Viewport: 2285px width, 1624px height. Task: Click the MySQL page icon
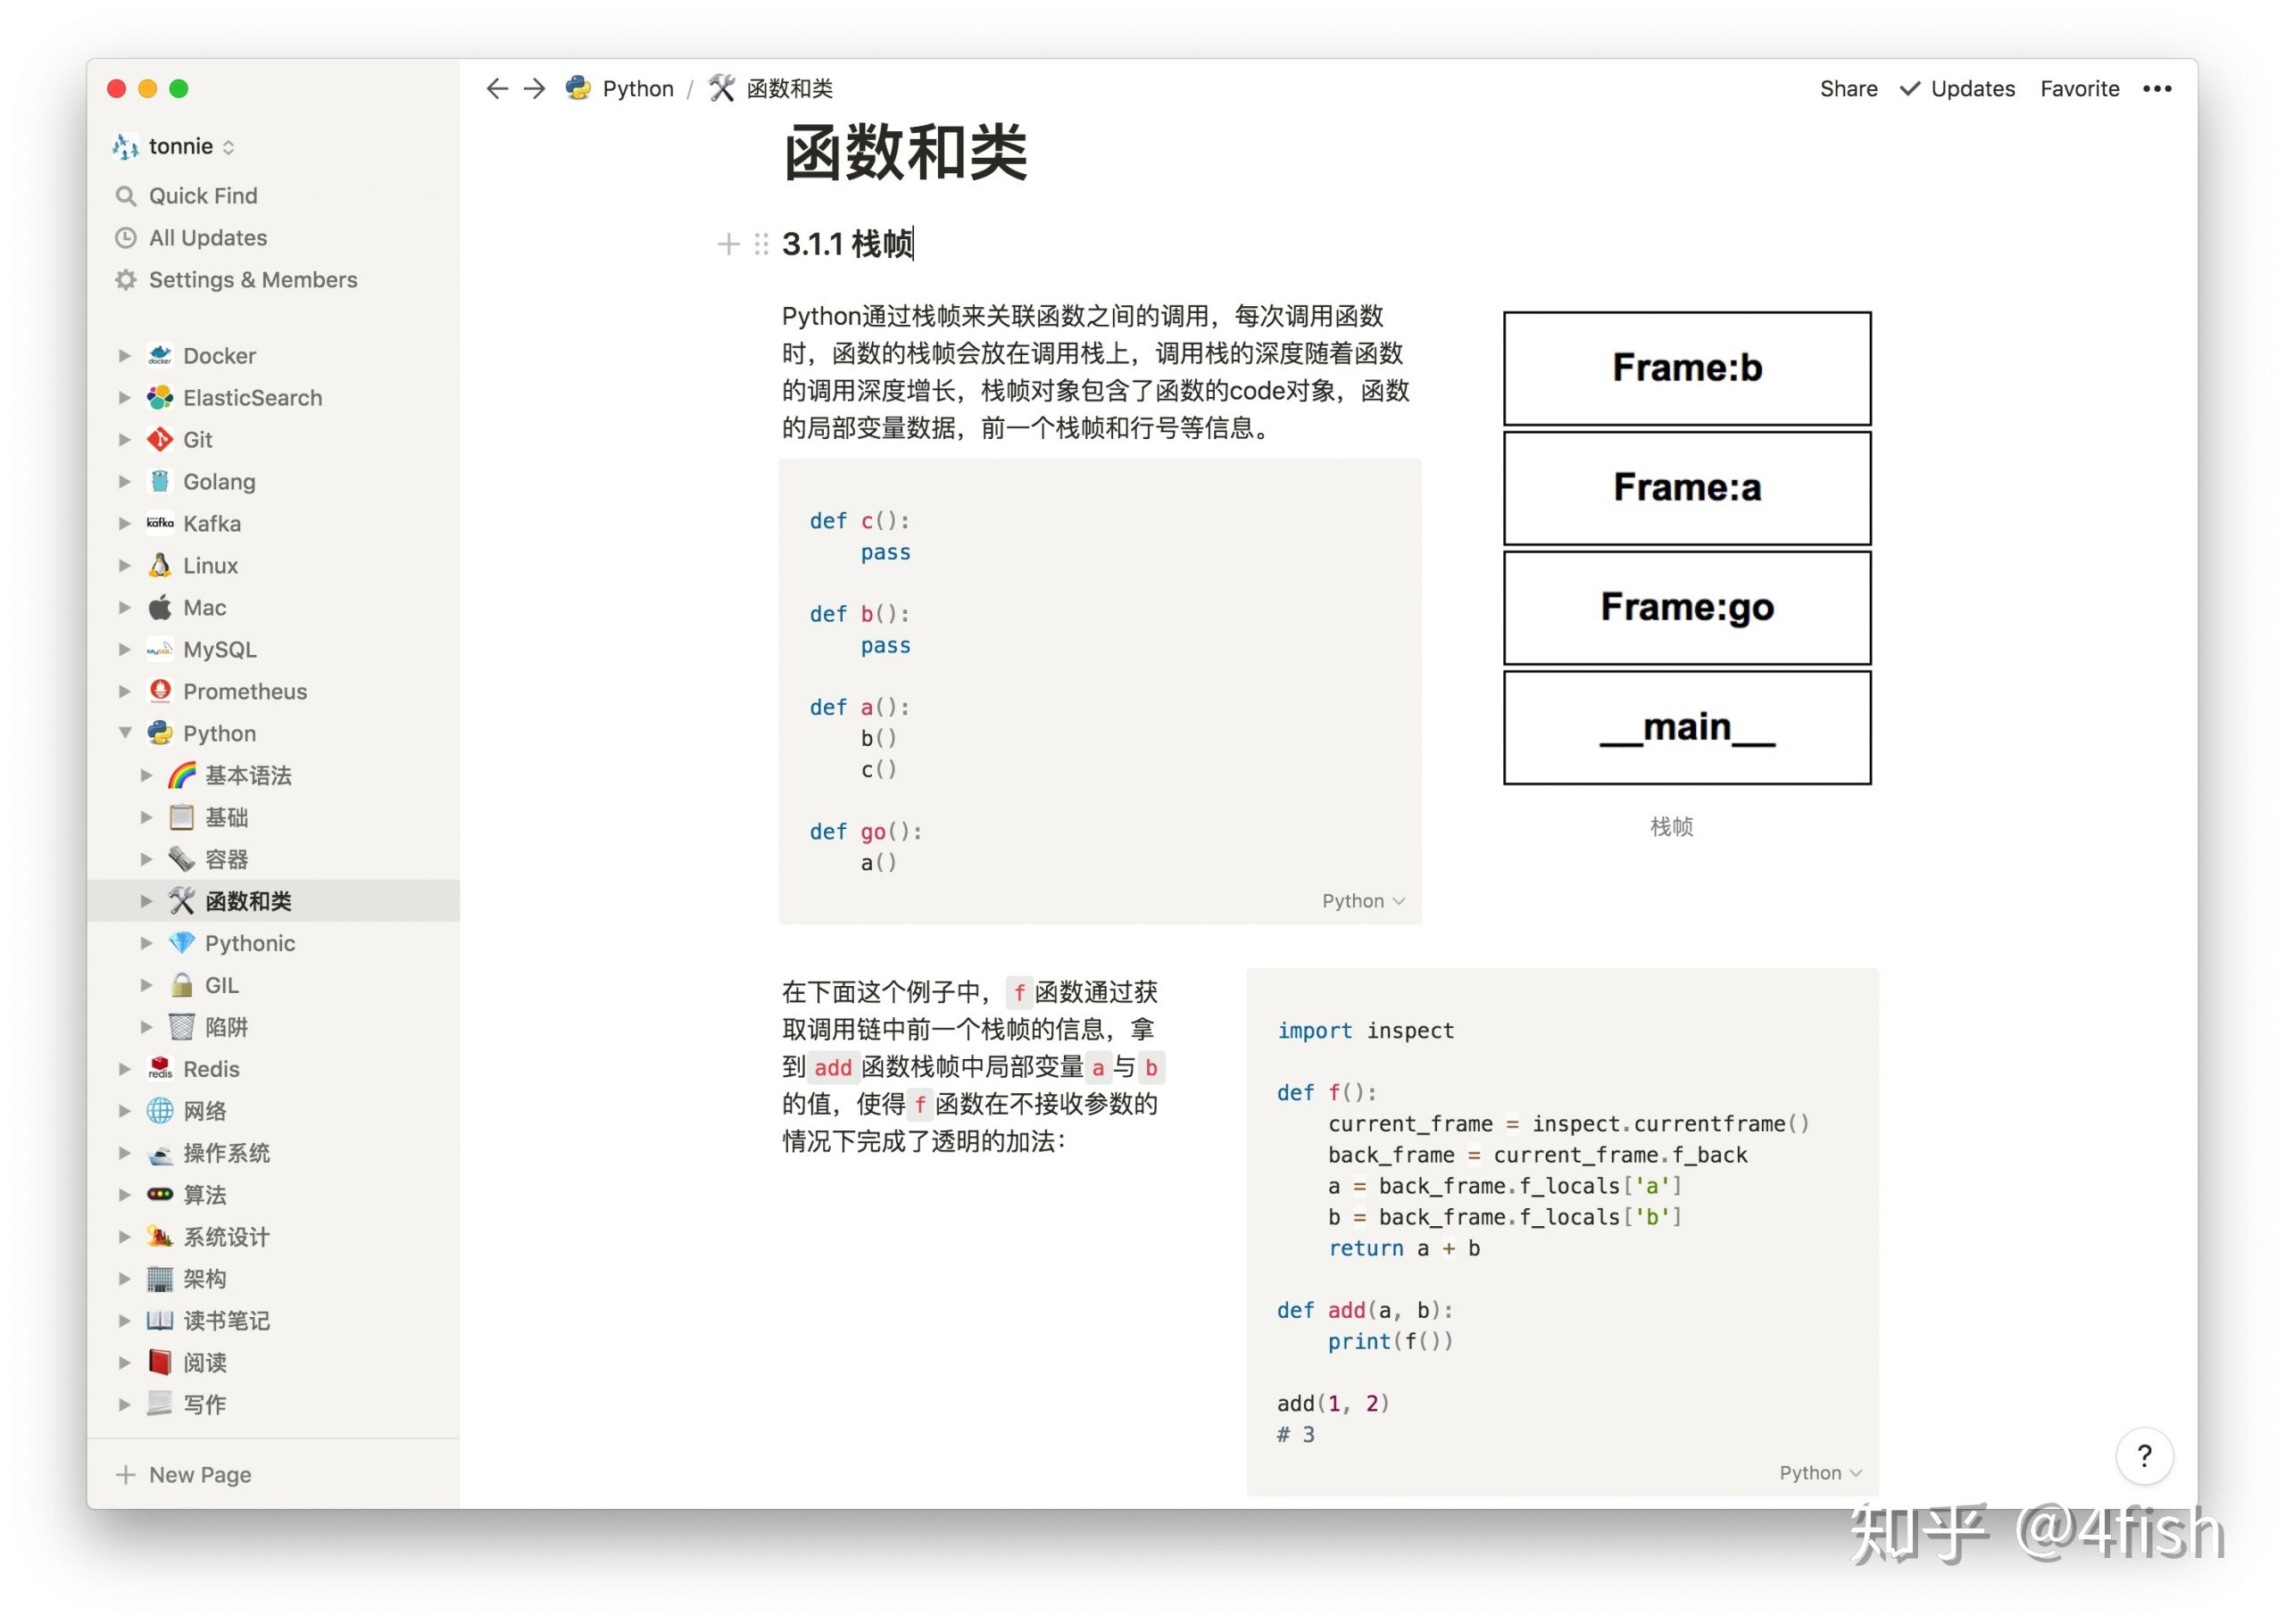pyautogui.click(x=160, y=650)
